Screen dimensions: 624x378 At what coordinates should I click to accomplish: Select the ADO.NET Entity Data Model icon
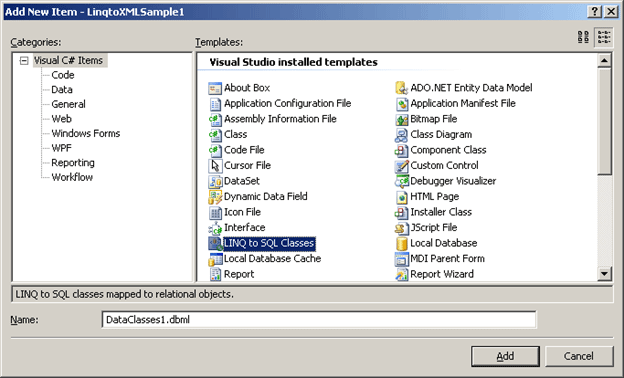tap(401, 88)
